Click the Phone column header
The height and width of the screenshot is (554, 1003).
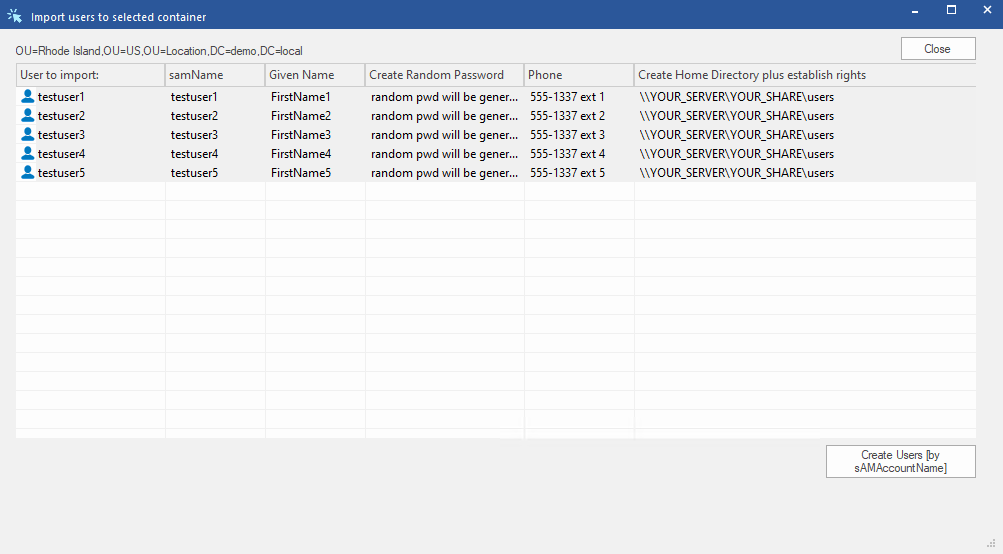(578, 75)
